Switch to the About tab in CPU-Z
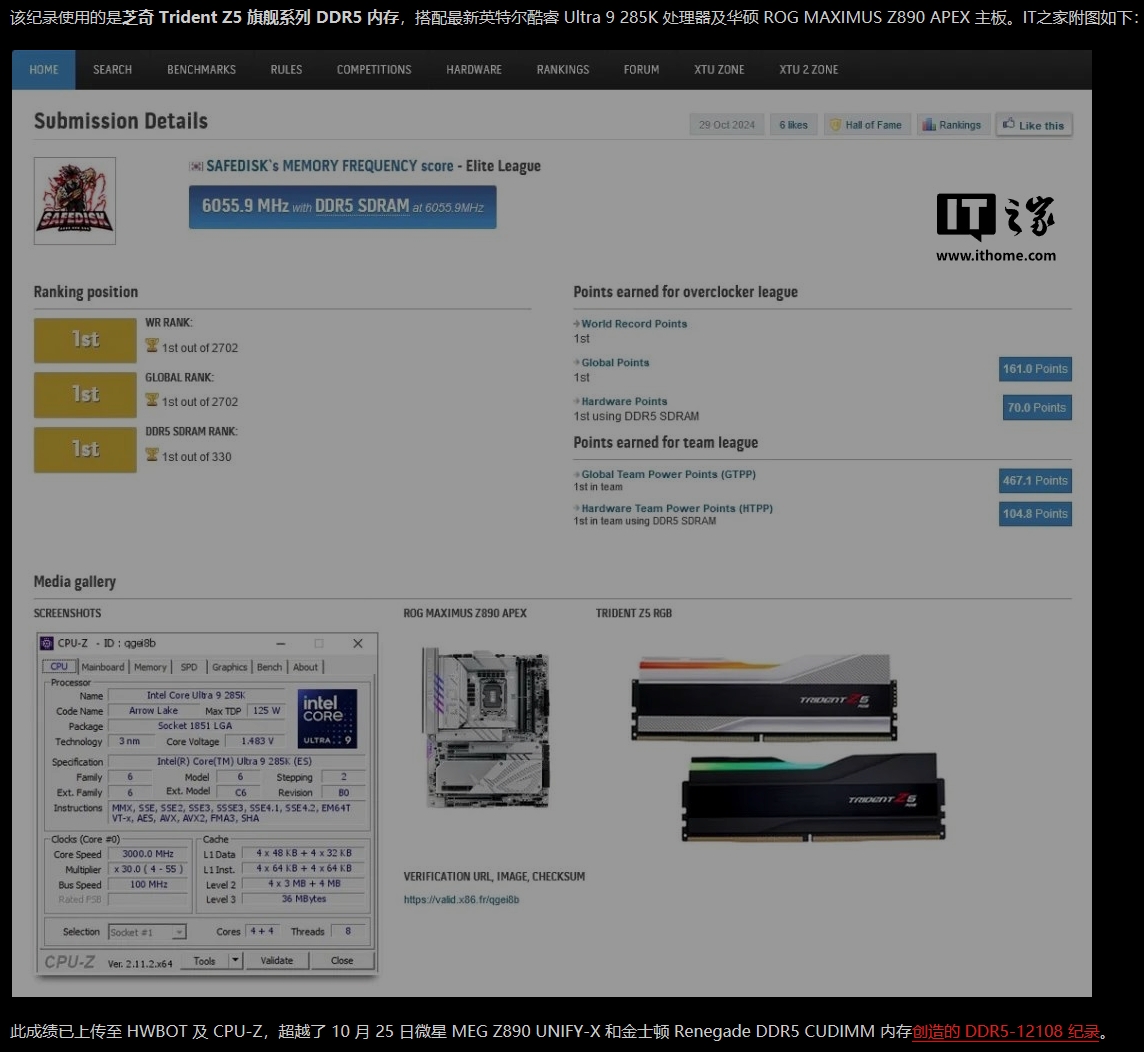 (306, 667)
